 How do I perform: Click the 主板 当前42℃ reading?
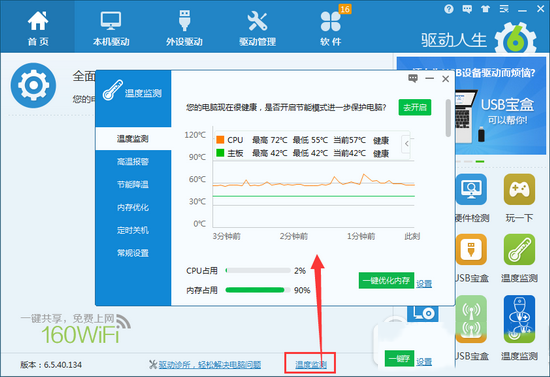[349, 153]
